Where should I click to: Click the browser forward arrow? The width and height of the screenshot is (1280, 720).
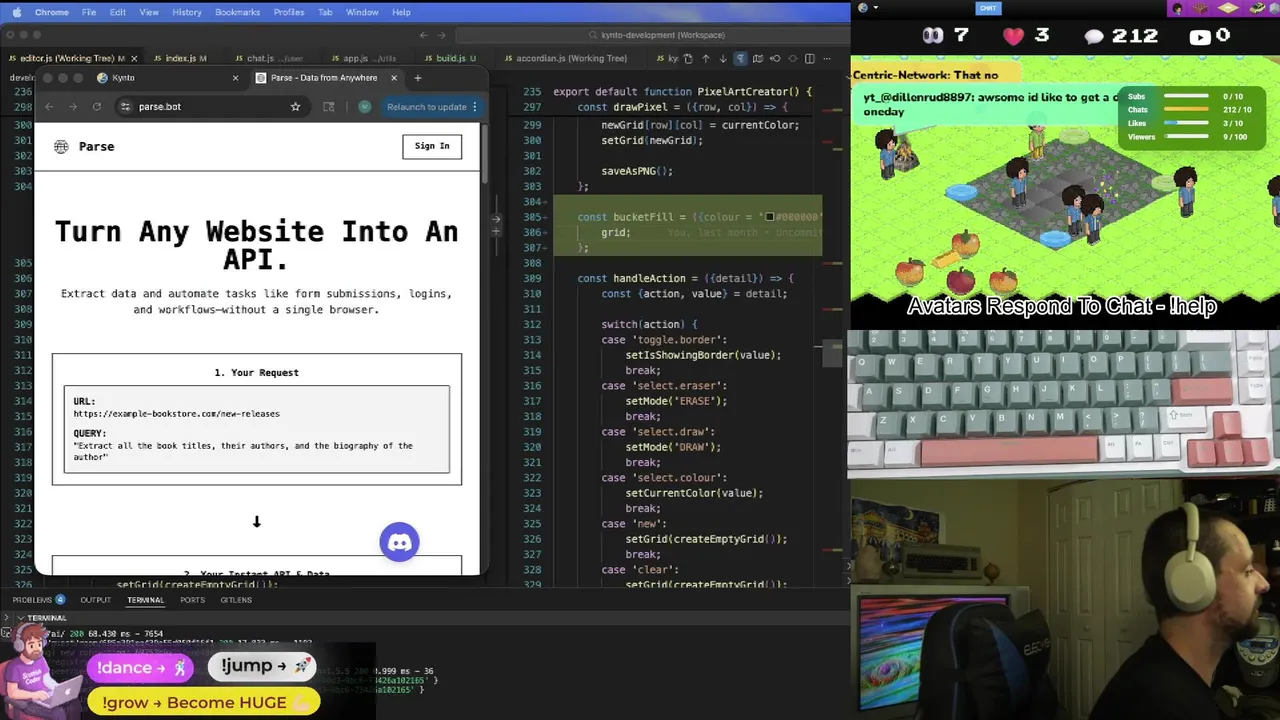(73, 106)
